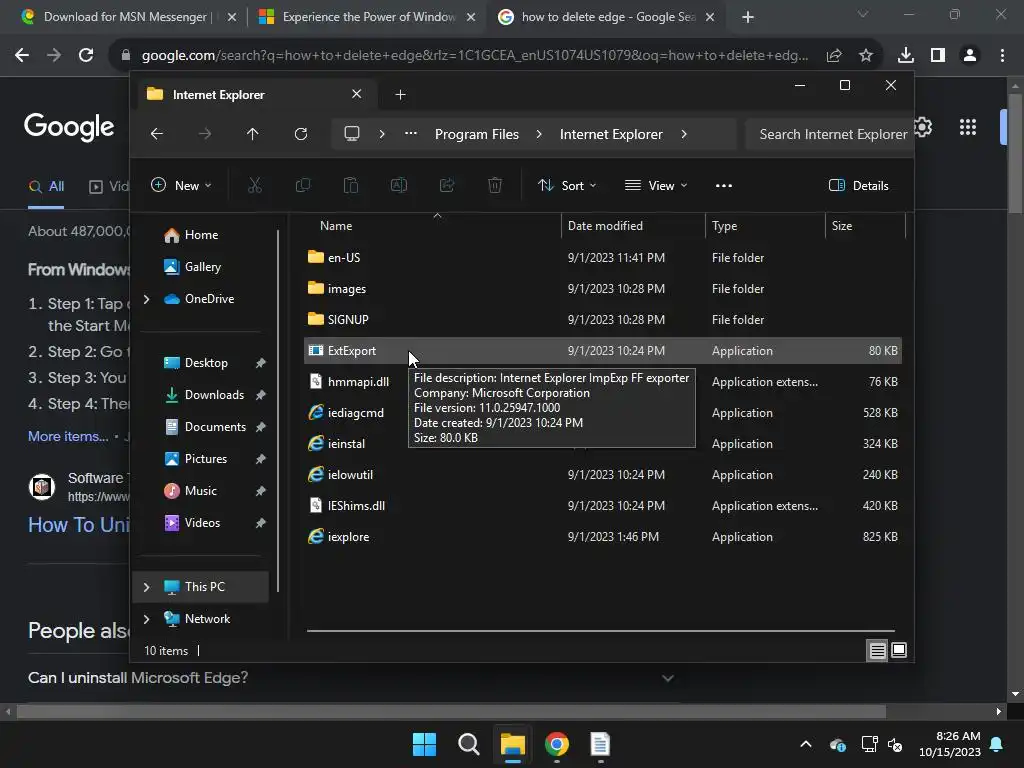Expand the This PC tree node
Image resolution: width=1024 pixels, height=768 pixels.
146,587
